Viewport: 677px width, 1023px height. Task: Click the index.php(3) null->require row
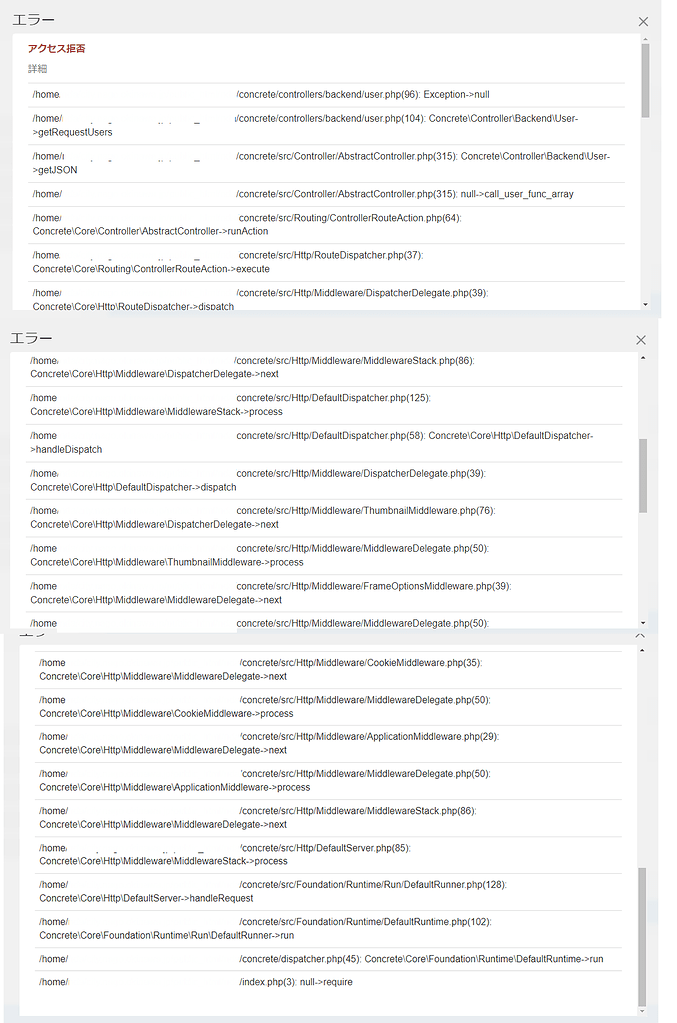330,982
